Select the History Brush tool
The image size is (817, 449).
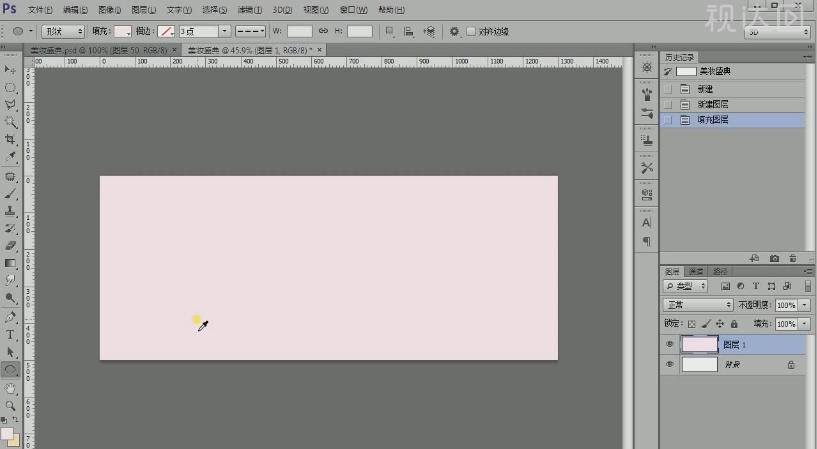pos(10,228)
